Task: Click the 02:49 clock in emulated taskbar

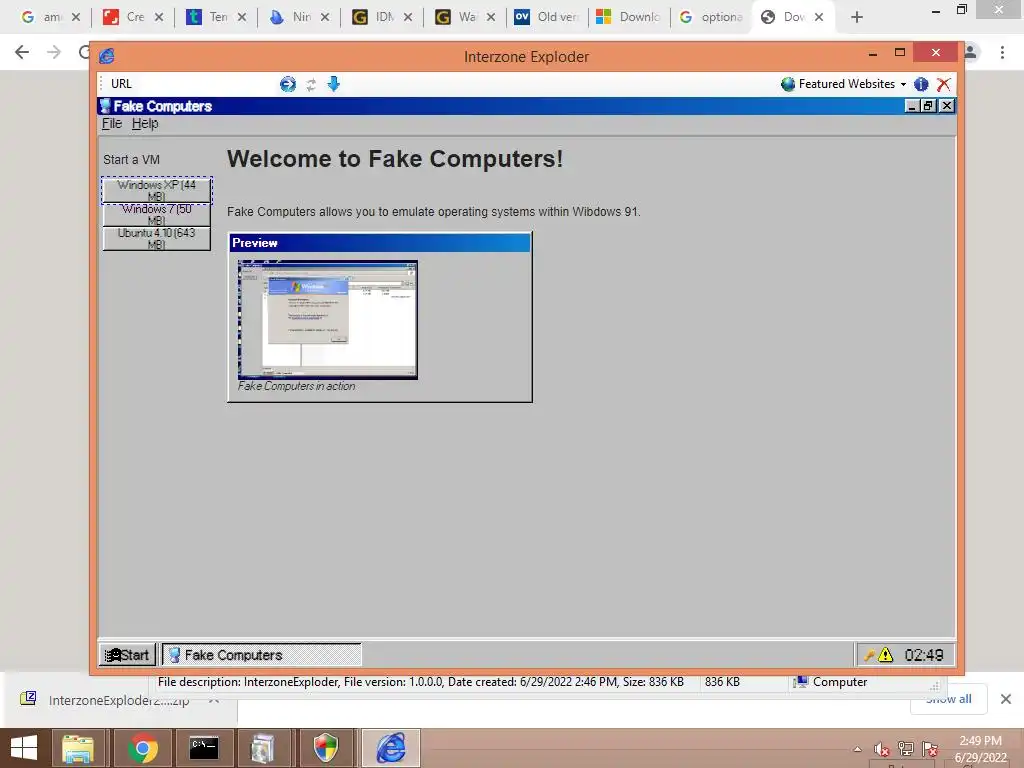Action: pyautogui.click(x=923, y=655)
